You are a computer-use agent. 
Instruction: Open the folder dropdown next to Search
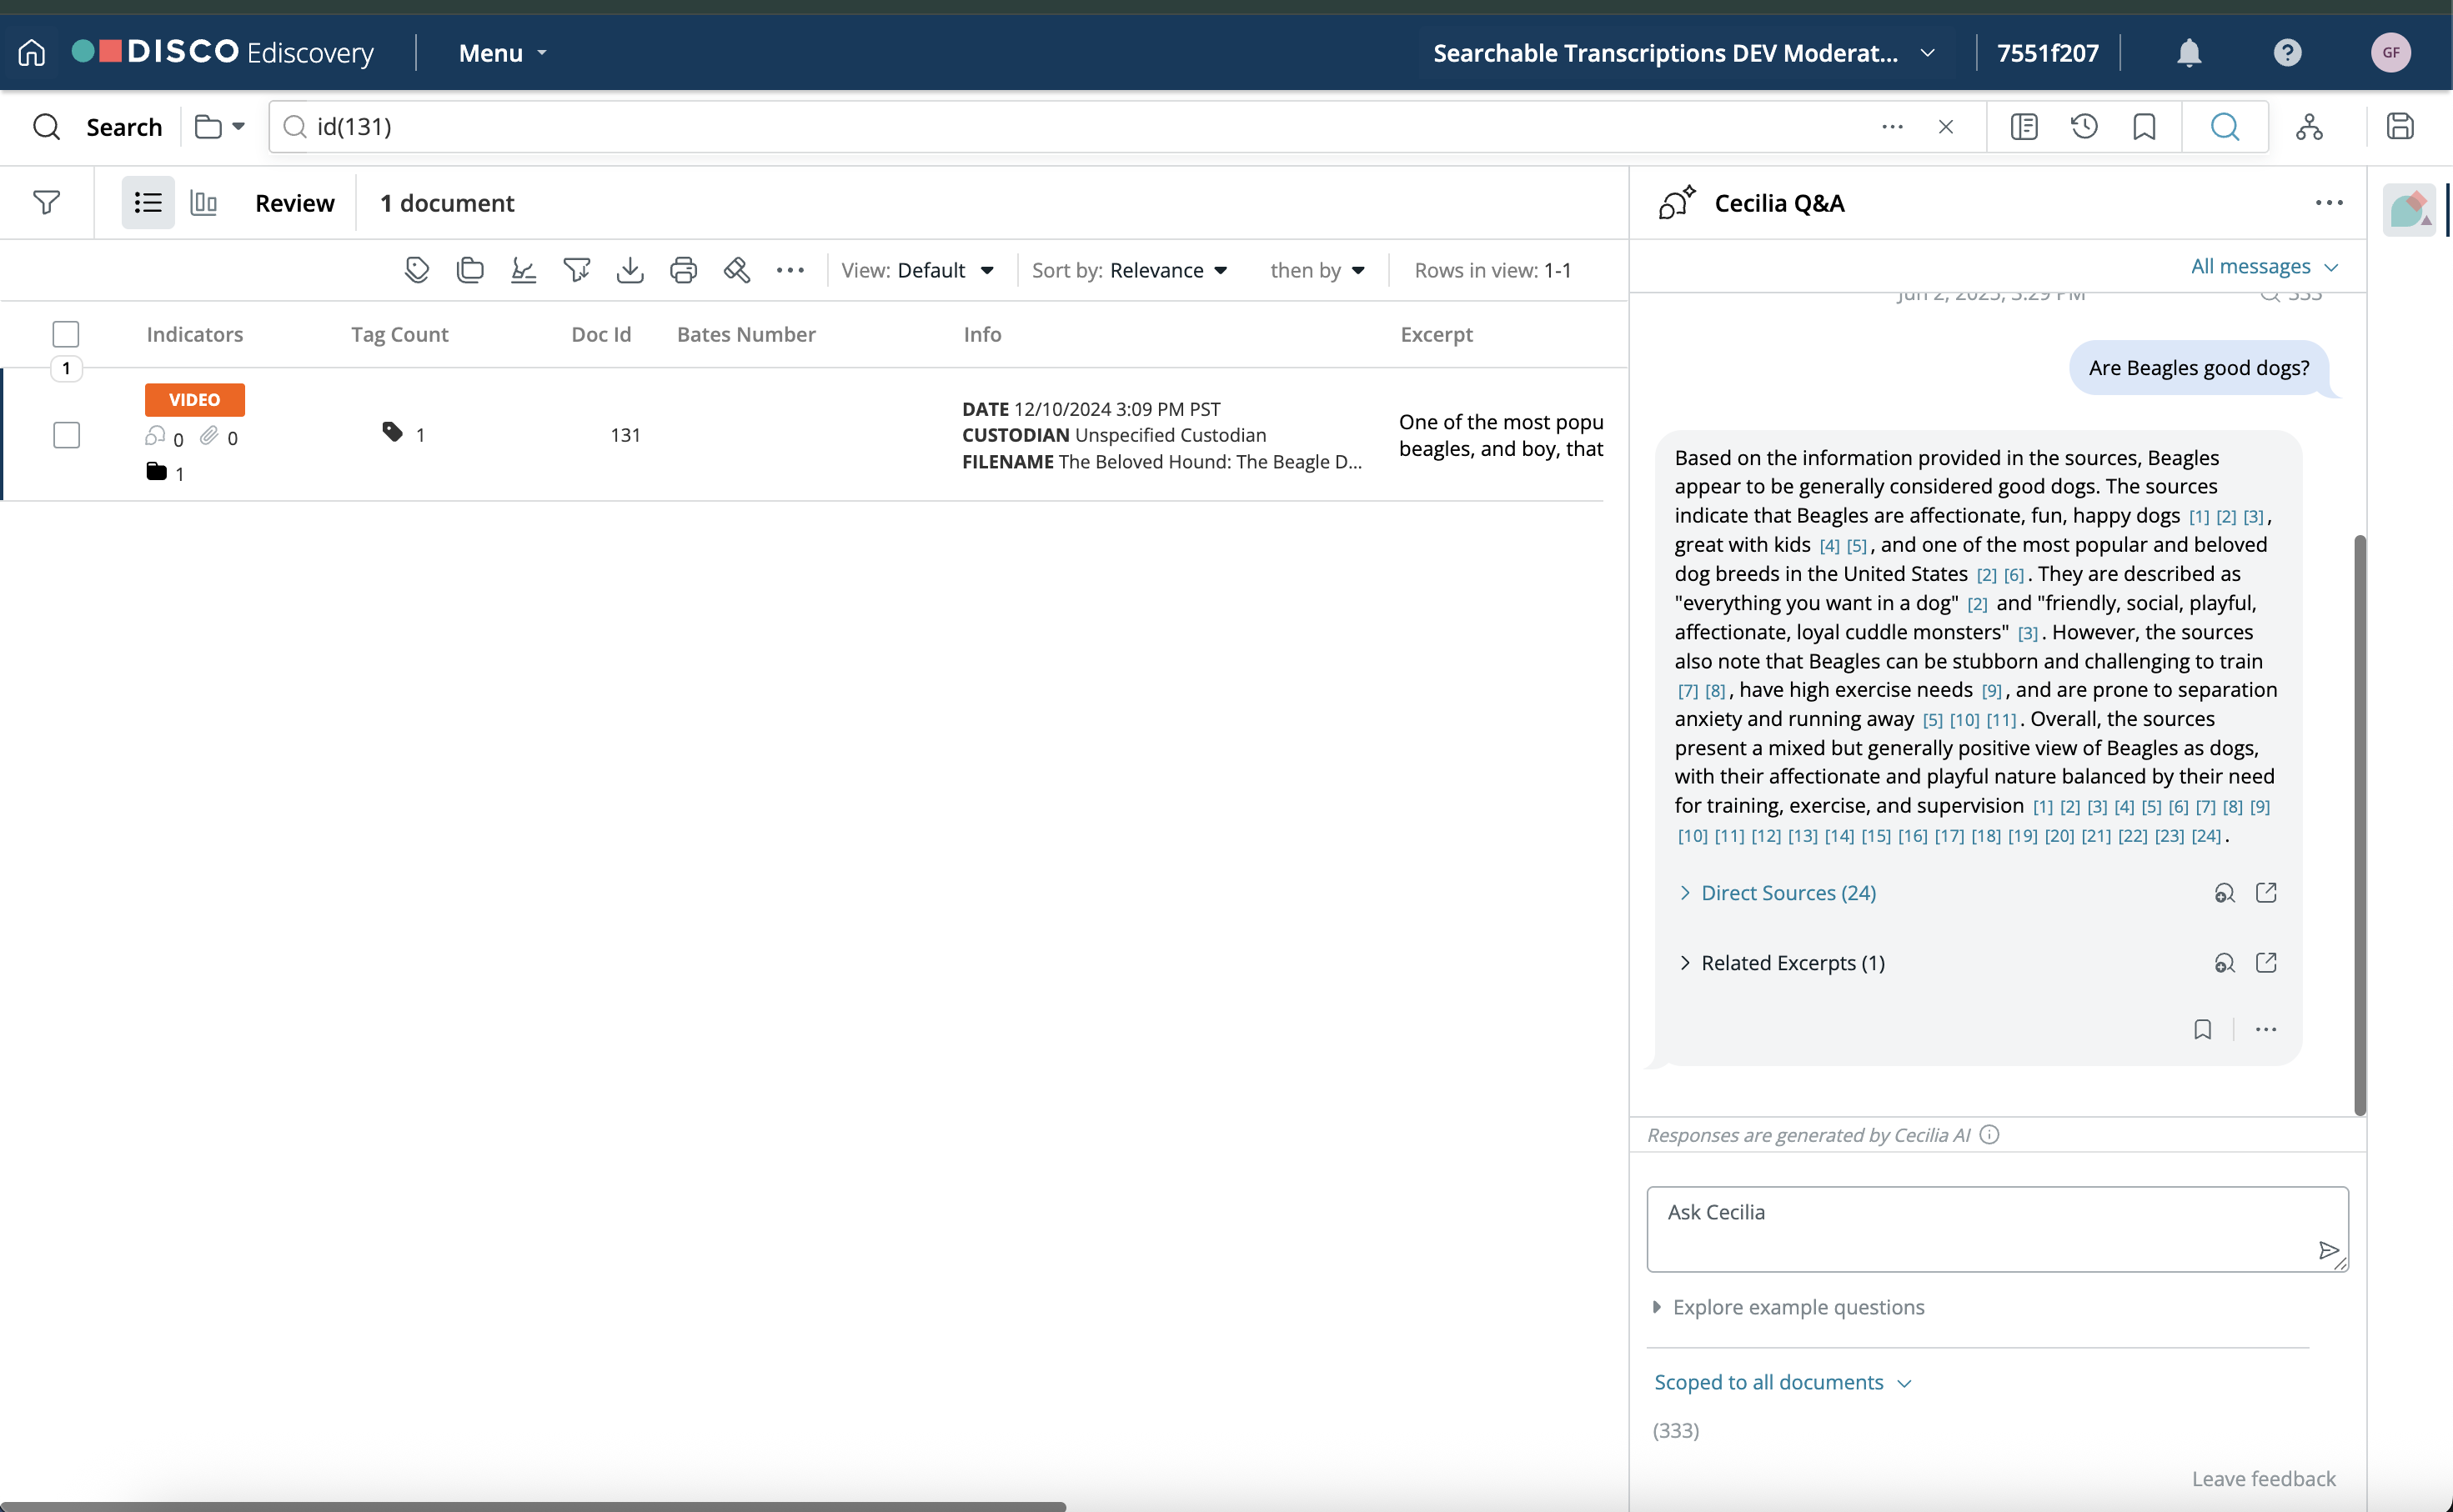point(220,127)
